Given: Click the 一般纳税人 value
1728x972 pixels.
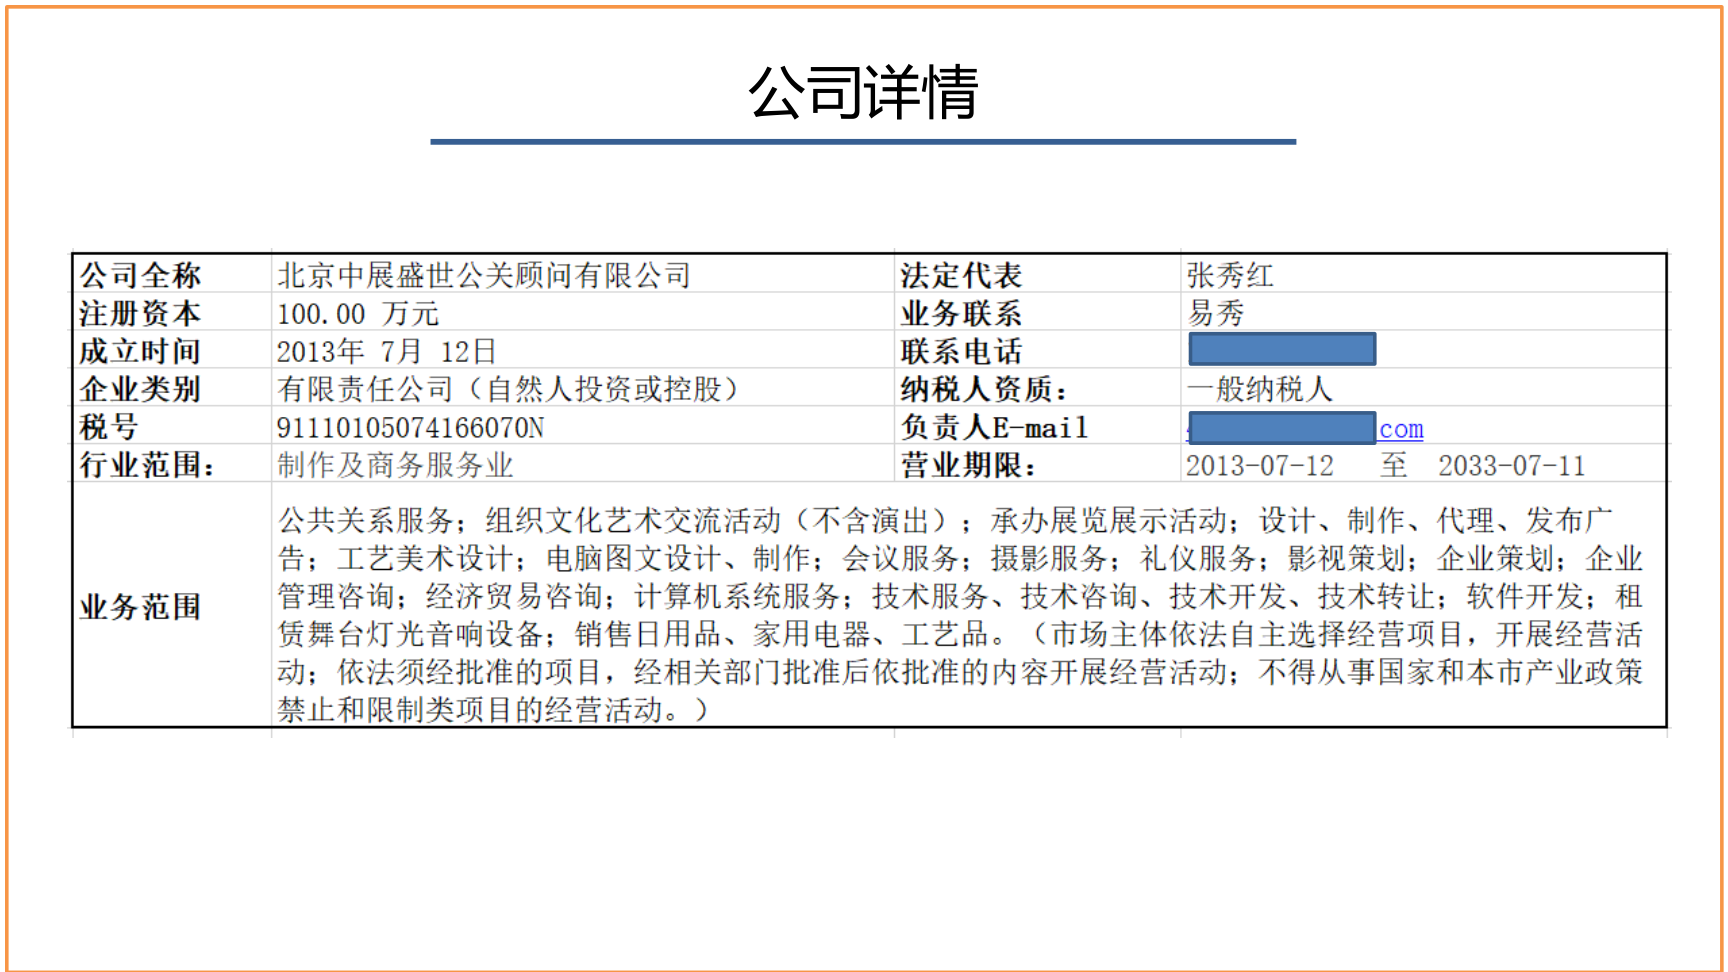Looking at the screenshot, I should click(1259, 389).
